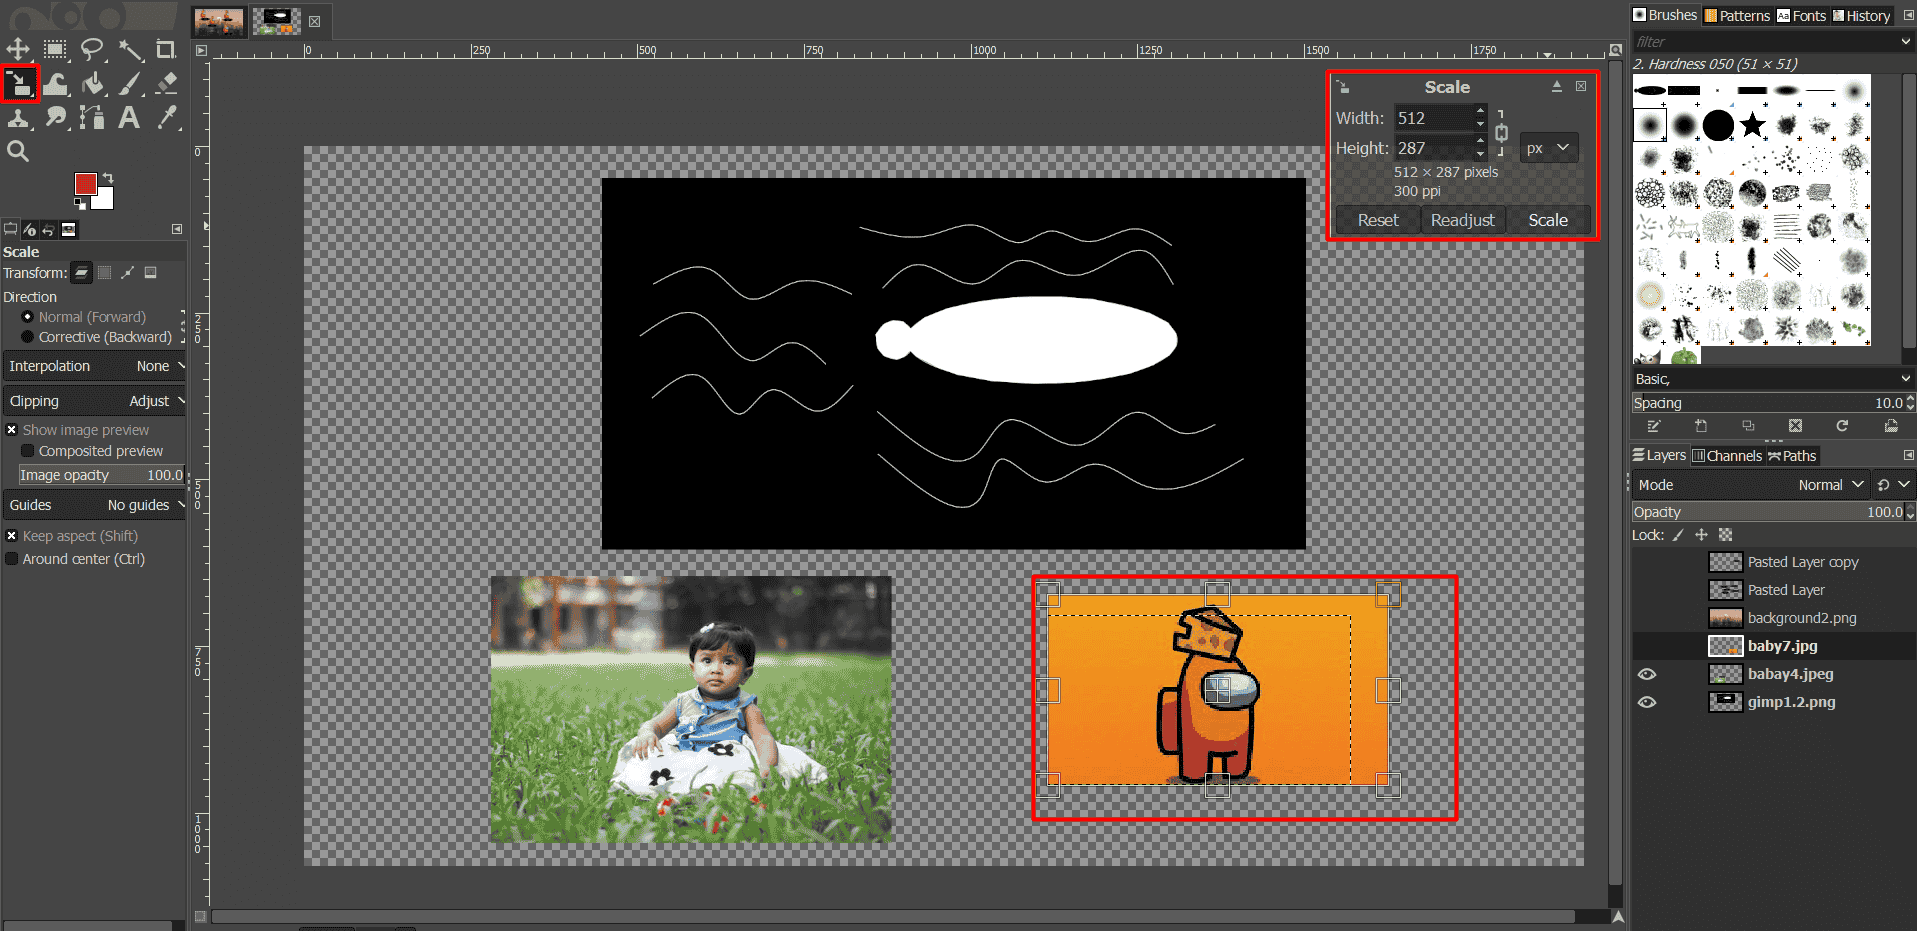Set transform target to Path
The width and height of the screenshot is (1917, 931).
coord(127,273)
